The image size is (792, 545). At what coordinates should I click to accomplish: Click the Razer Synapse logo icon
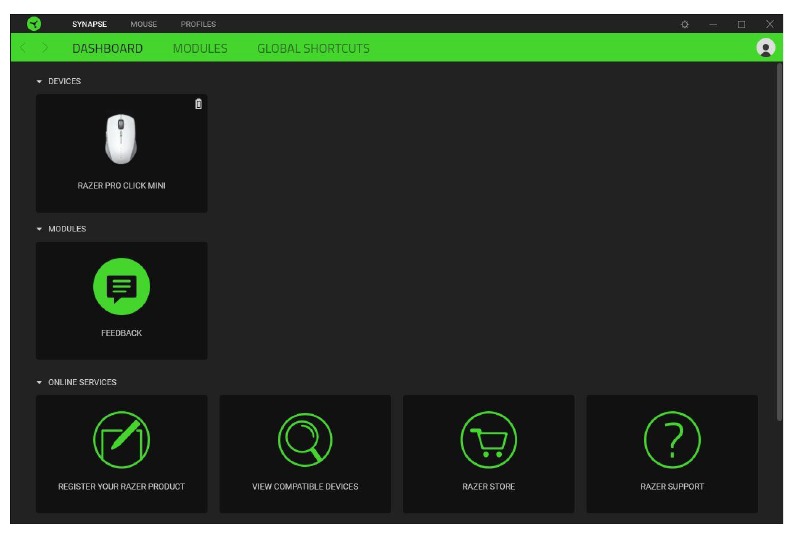tap(34, 24)
